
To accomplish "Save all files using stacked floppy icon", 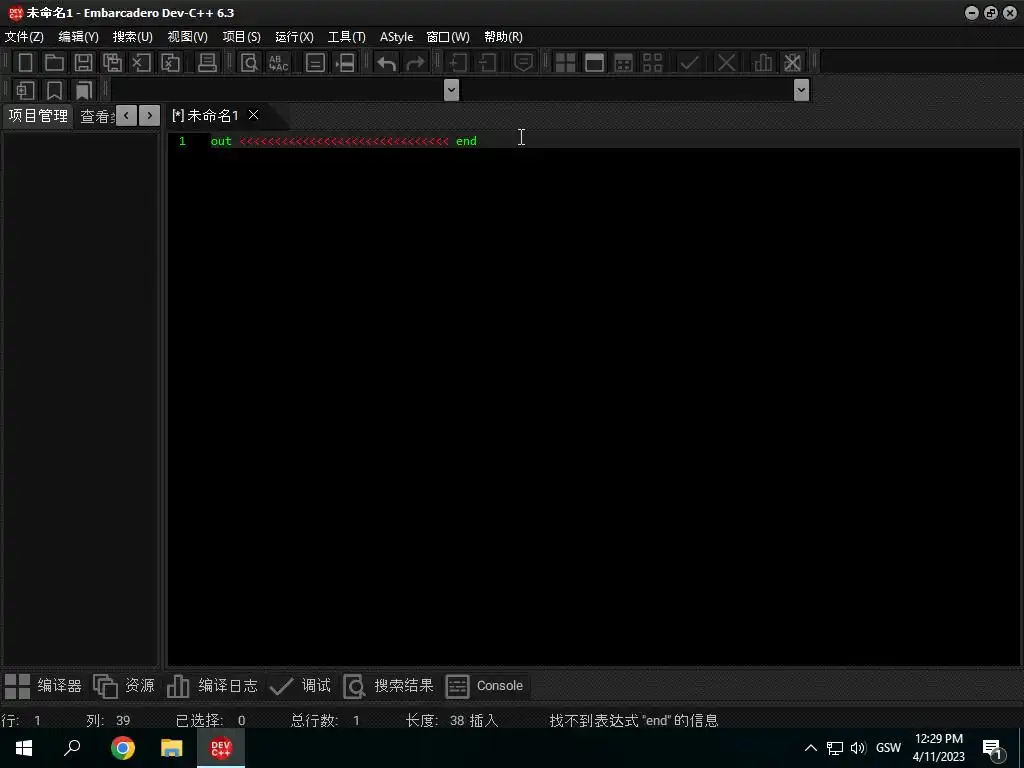I will click(112, 63).
